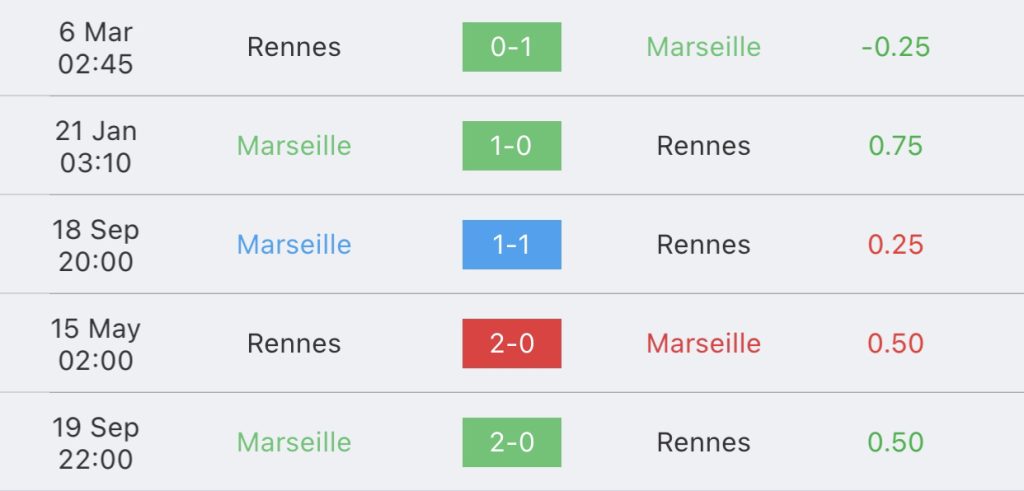The width and height of the screenshot is (1024, 491).
Task: Select Marseille in the 19 Sep 22:00 match
Action: click(294, 442)
